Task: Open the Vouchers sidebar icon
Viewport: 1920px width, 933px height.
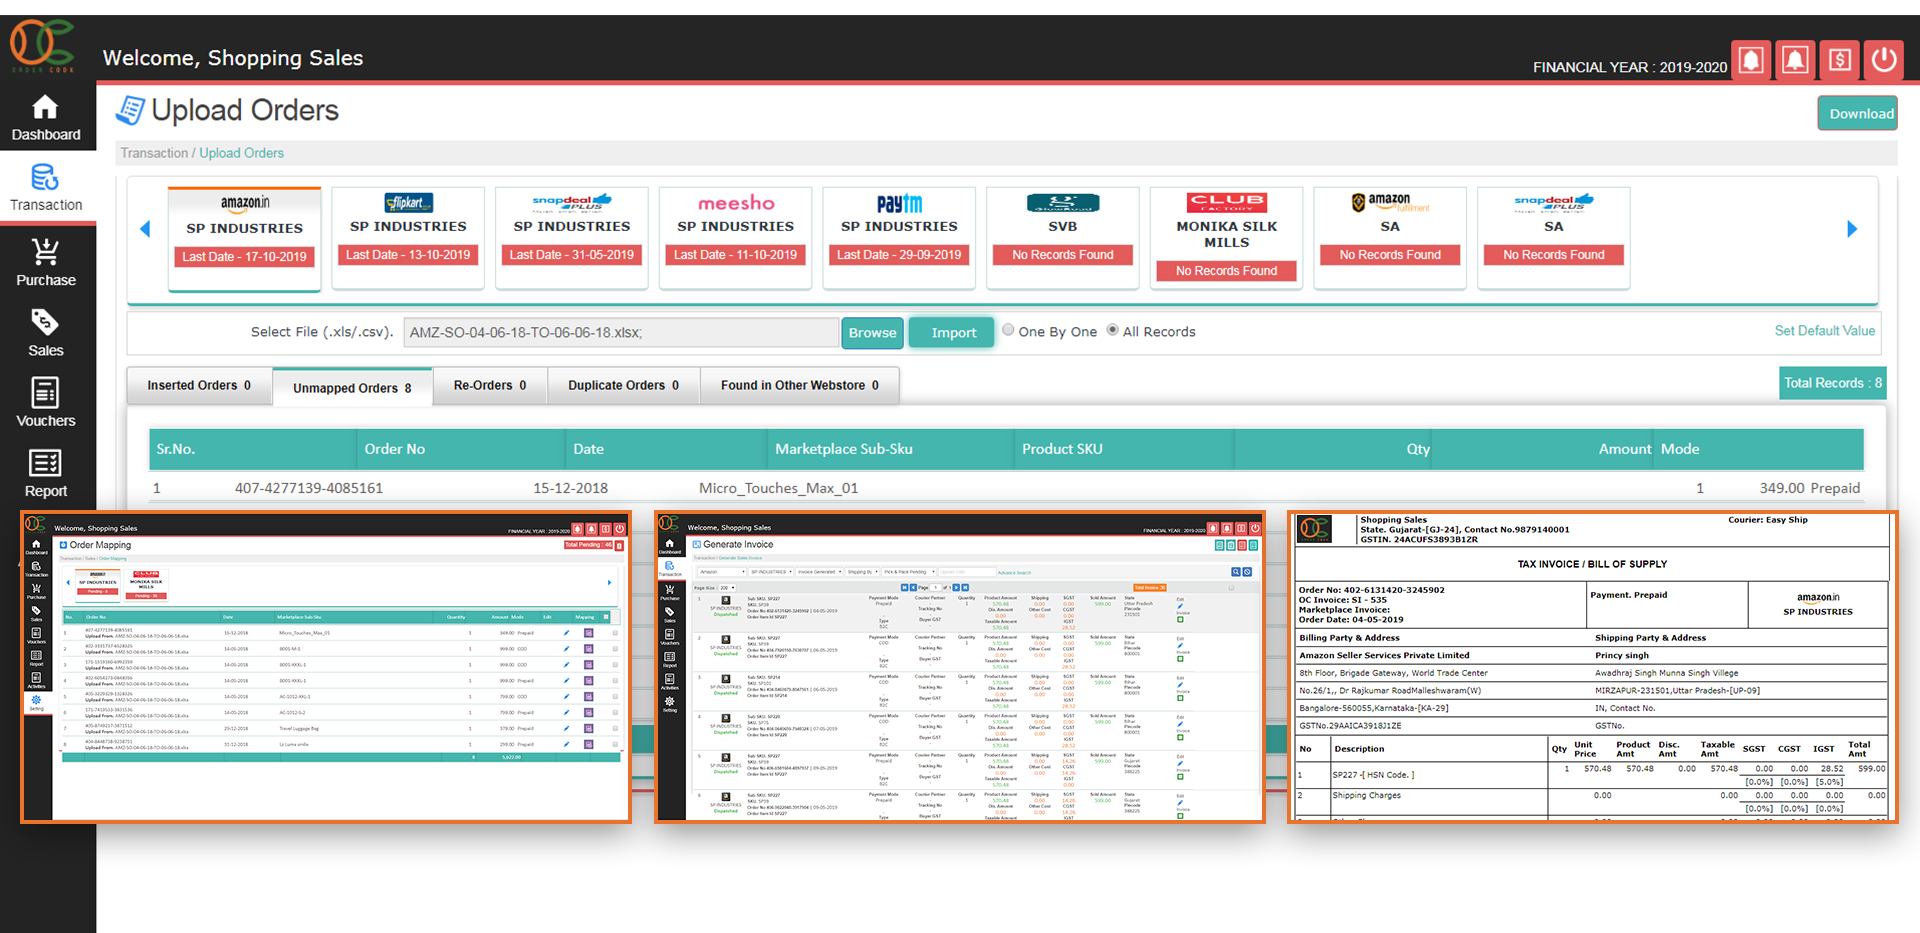Action: (46, 392)
